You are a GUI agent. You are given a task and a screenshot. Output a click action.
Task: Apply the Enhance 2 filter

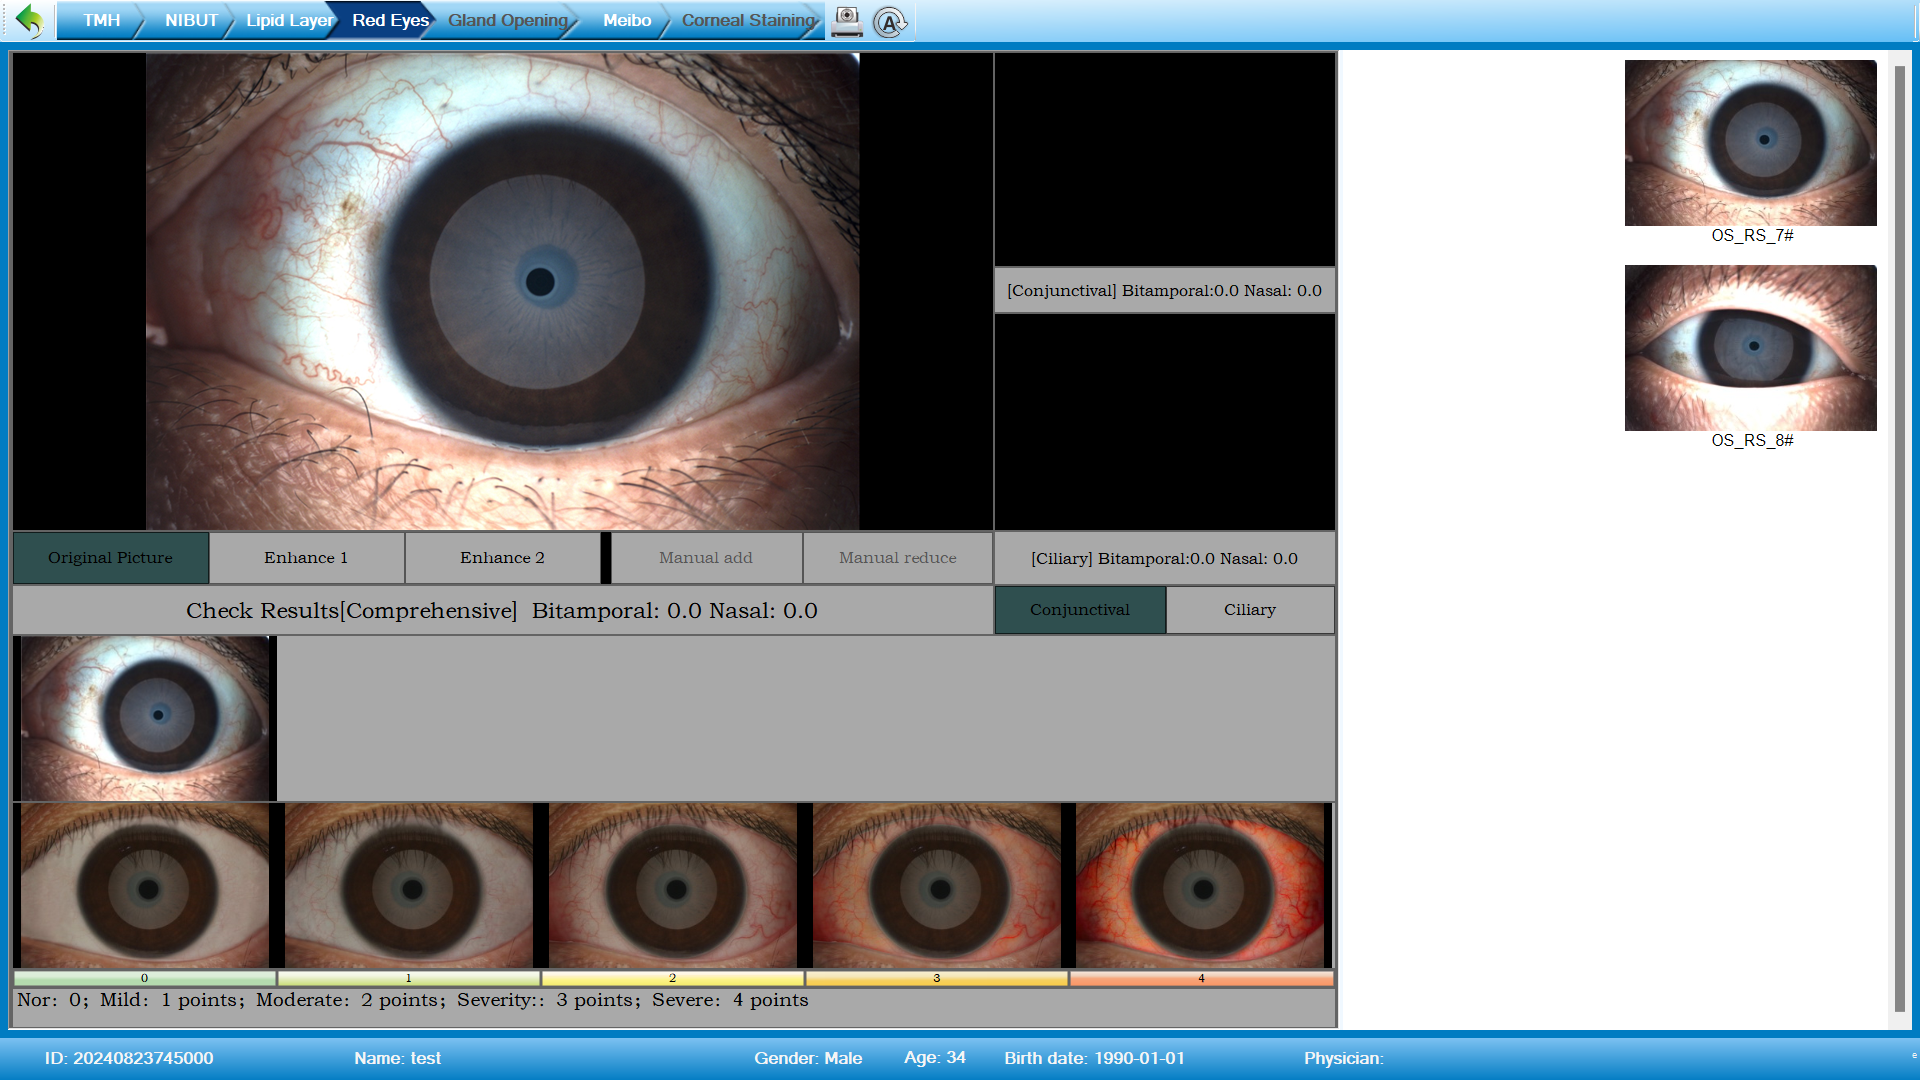(502, 557)
